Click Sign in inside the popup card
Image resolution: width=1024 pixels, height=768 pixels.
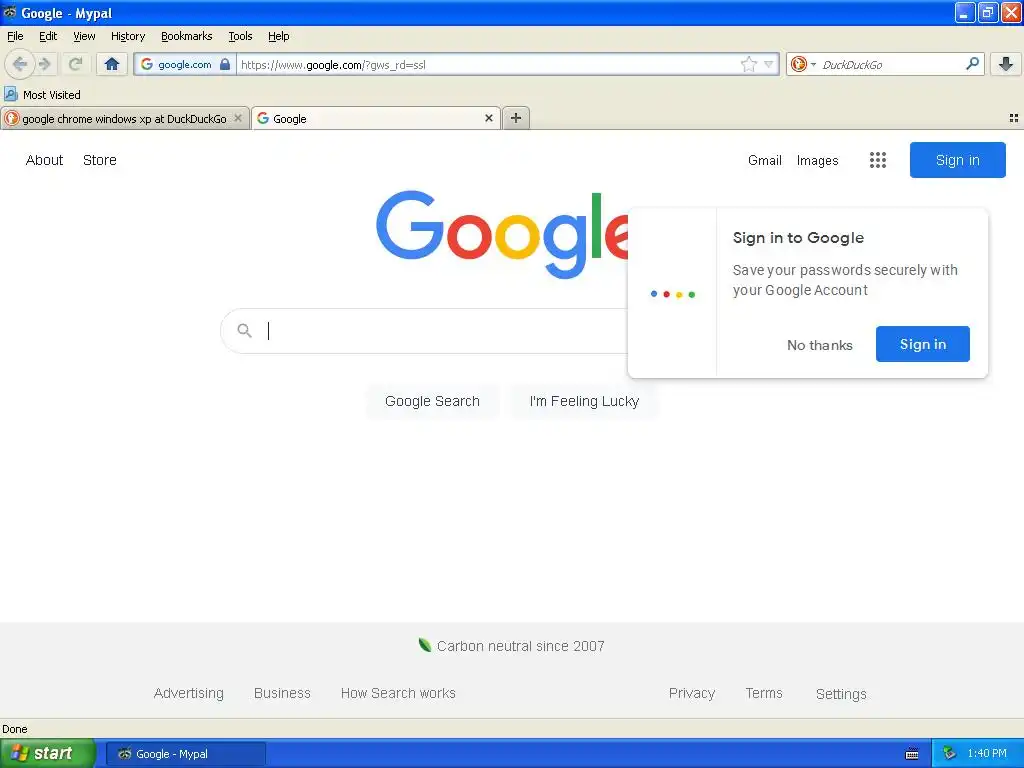click(923, 344)
